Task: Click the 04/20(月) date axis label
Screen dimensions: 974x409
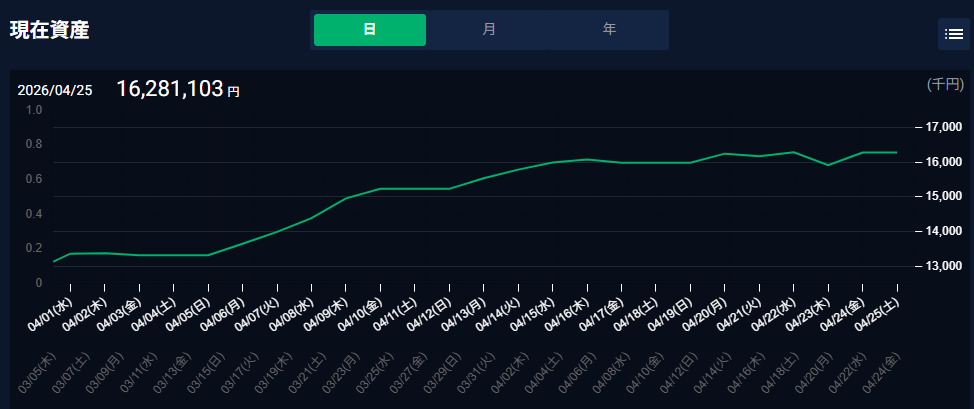Action: (x=706, y=314)
